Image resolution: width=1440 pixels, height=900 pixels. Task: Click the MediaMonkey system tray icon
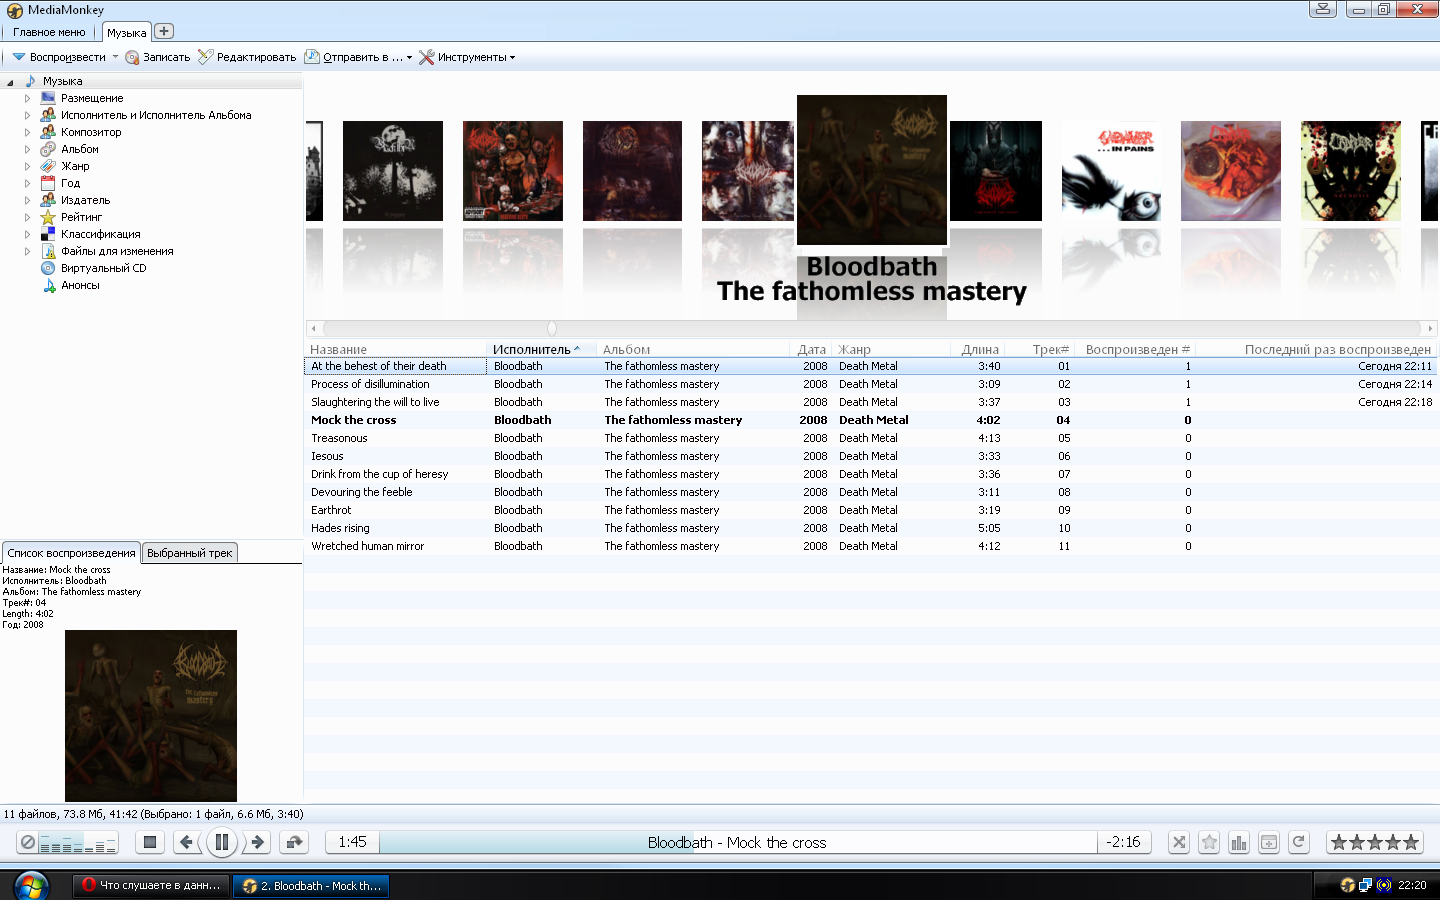(1347, 885)
